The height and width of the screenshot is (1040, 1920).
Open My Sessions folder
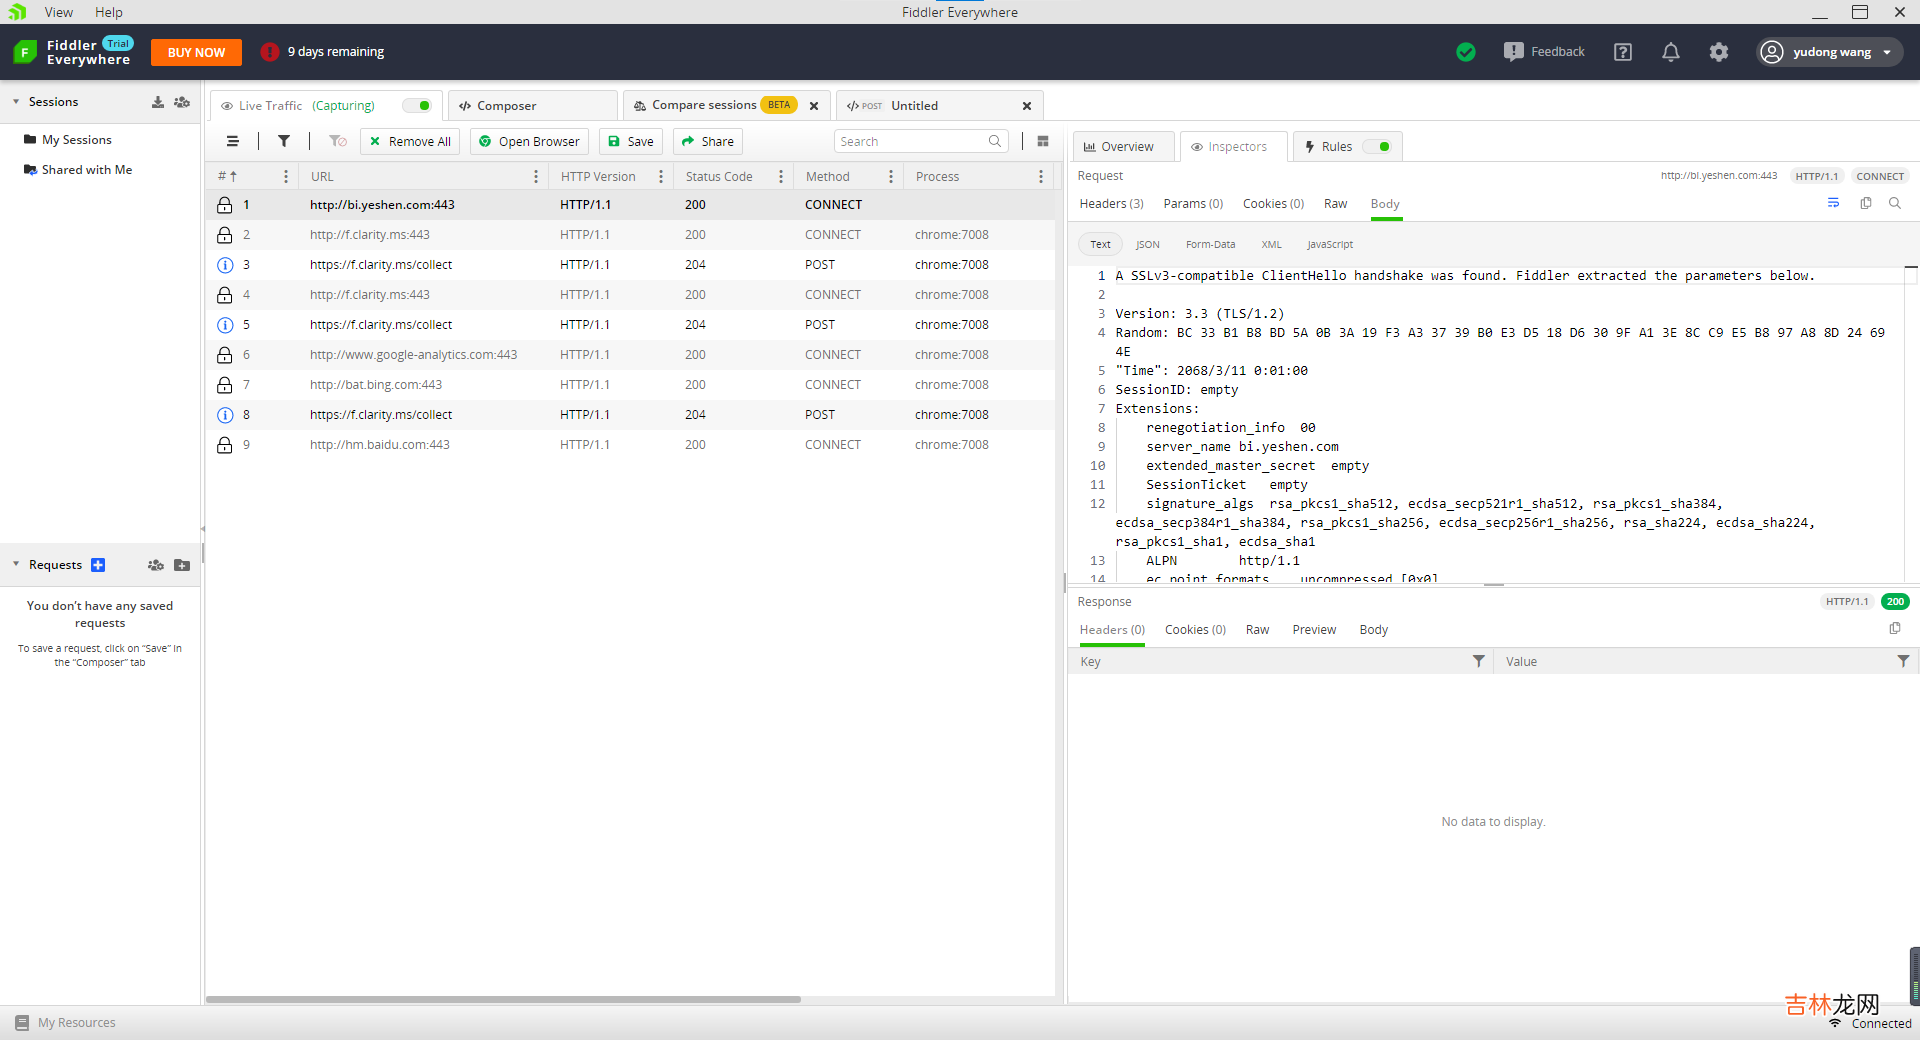[x=77, y=140]
